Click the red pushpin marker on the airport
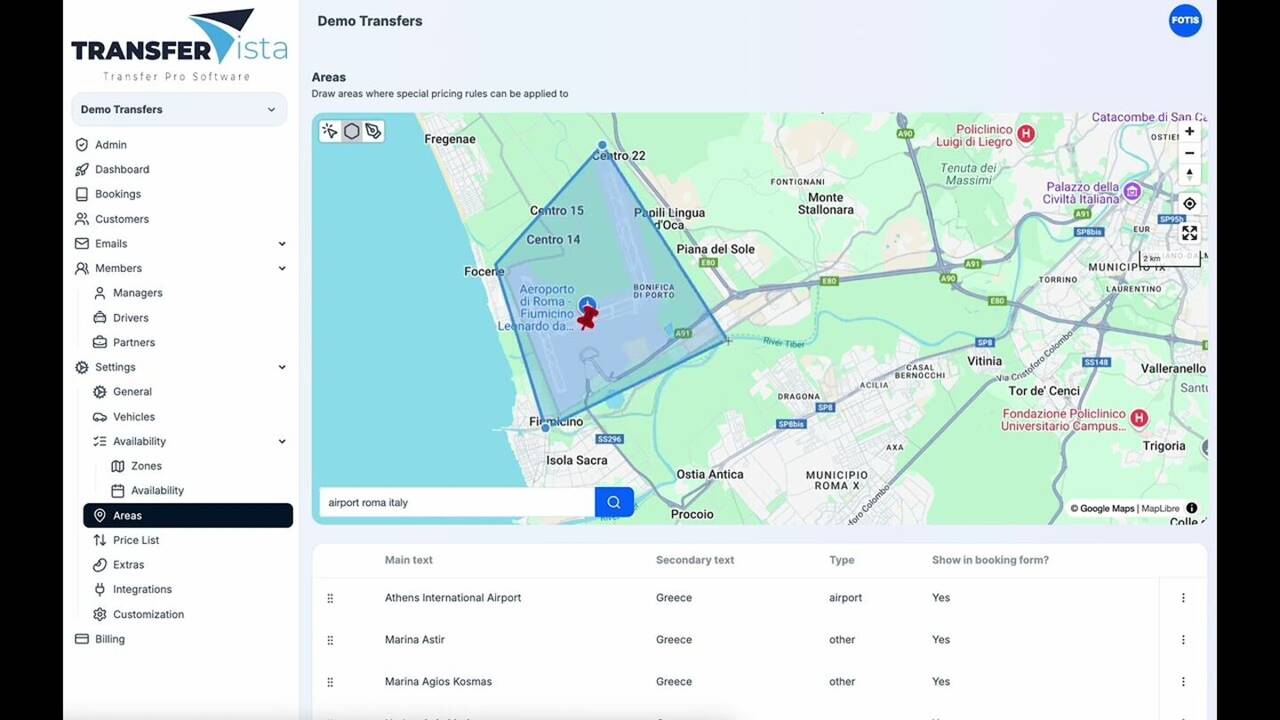Viewport: 1280px width, 720px height. click(x=587, y=317)
